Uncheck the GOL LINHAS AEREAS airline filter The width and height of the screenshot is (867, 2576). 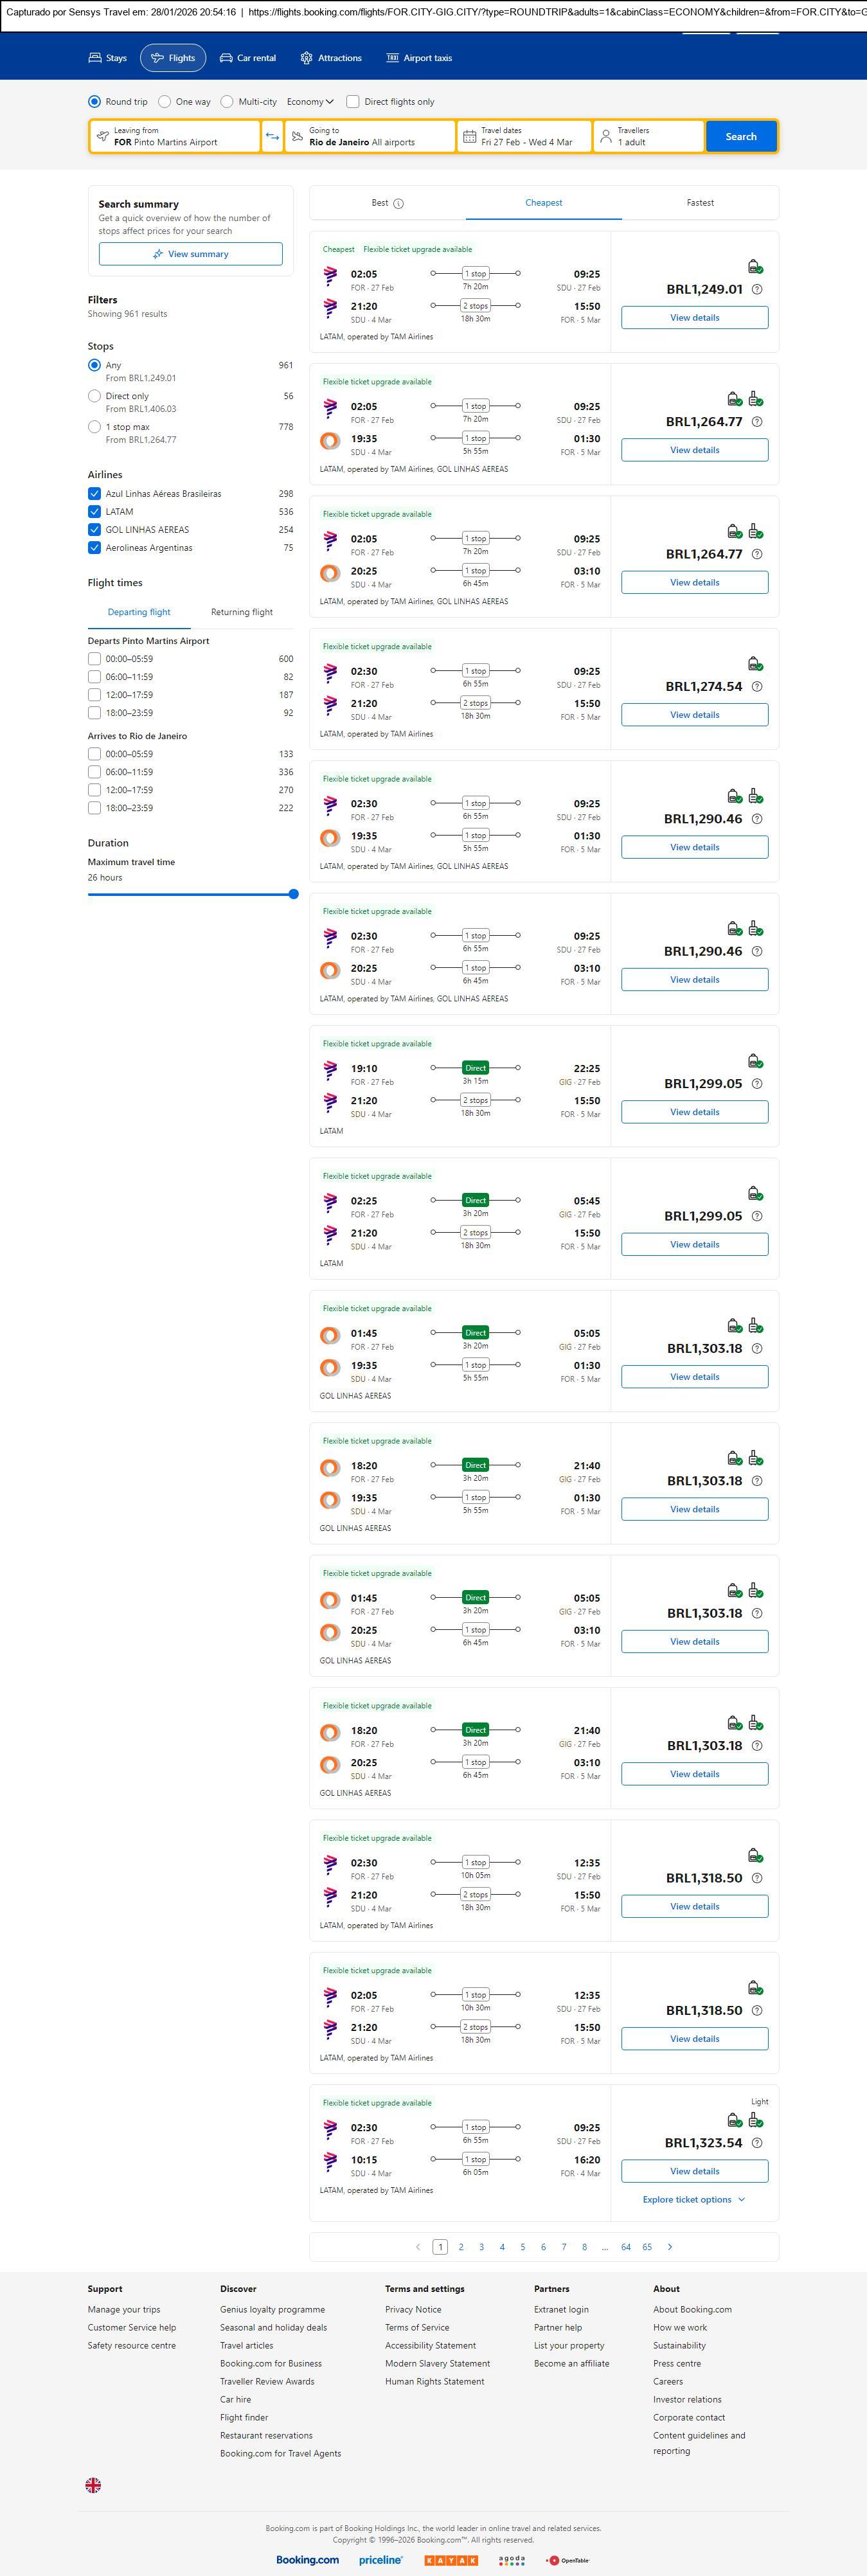tap(94, 529)
